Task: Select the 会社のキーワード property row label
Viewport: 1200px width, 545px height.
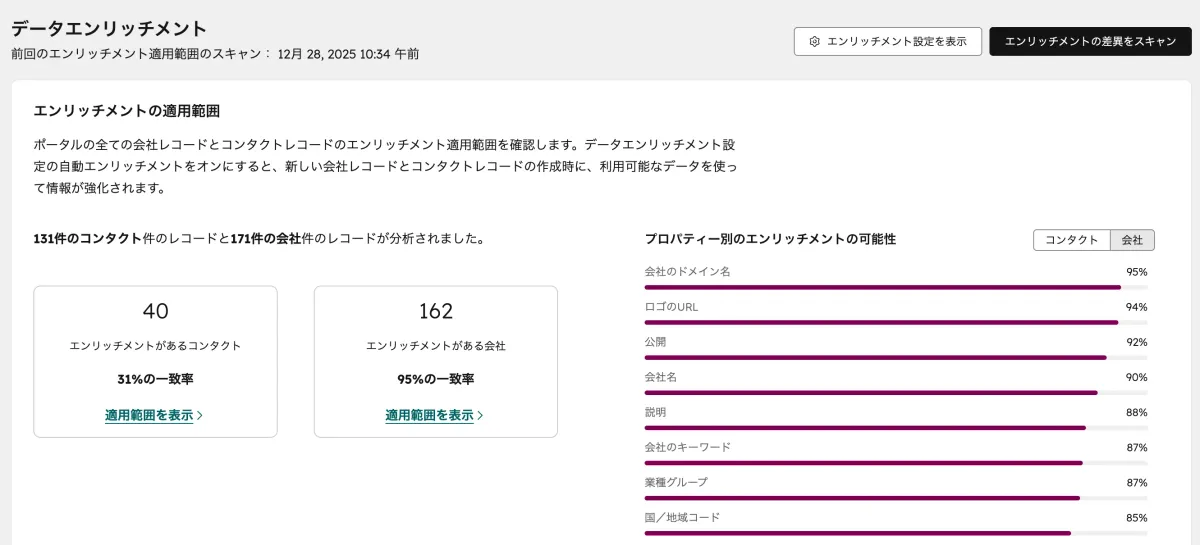Action: (688, 447)
